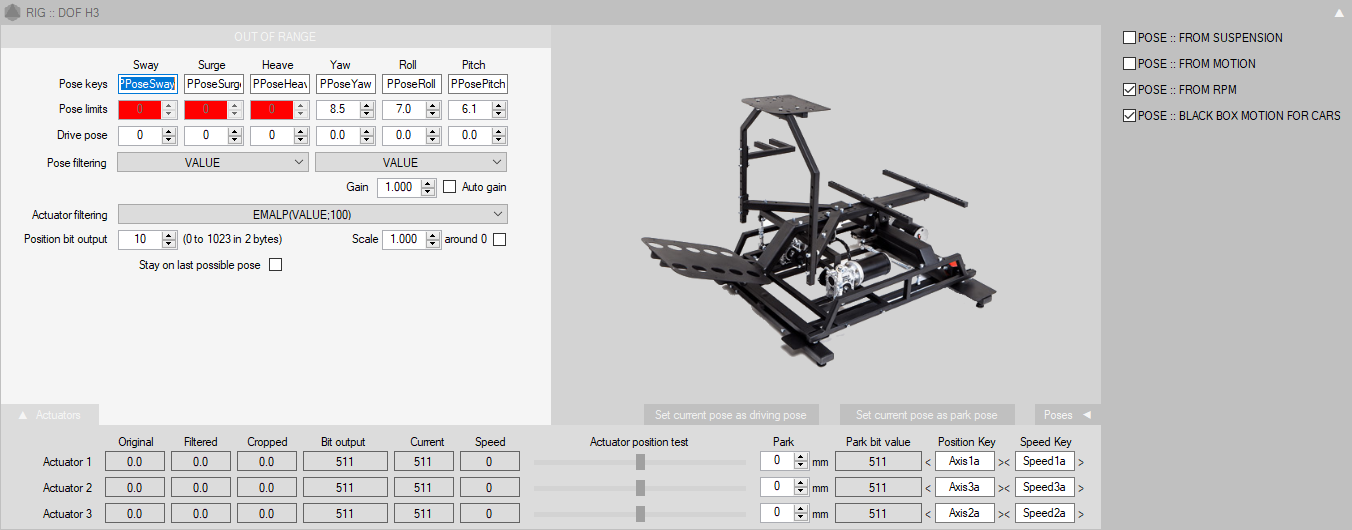Click Set current pose as park pose

(926, 414)
